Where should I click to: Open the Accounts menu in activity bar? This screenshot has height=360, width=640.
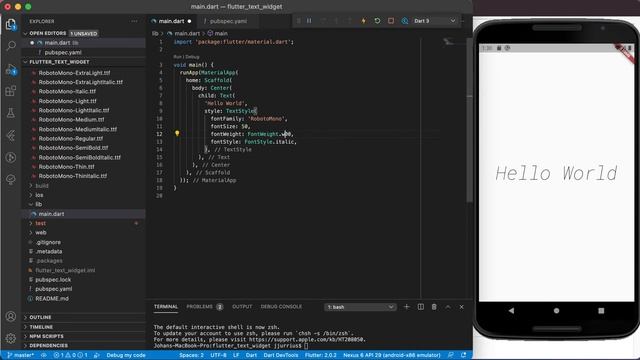tap(11, 316)
